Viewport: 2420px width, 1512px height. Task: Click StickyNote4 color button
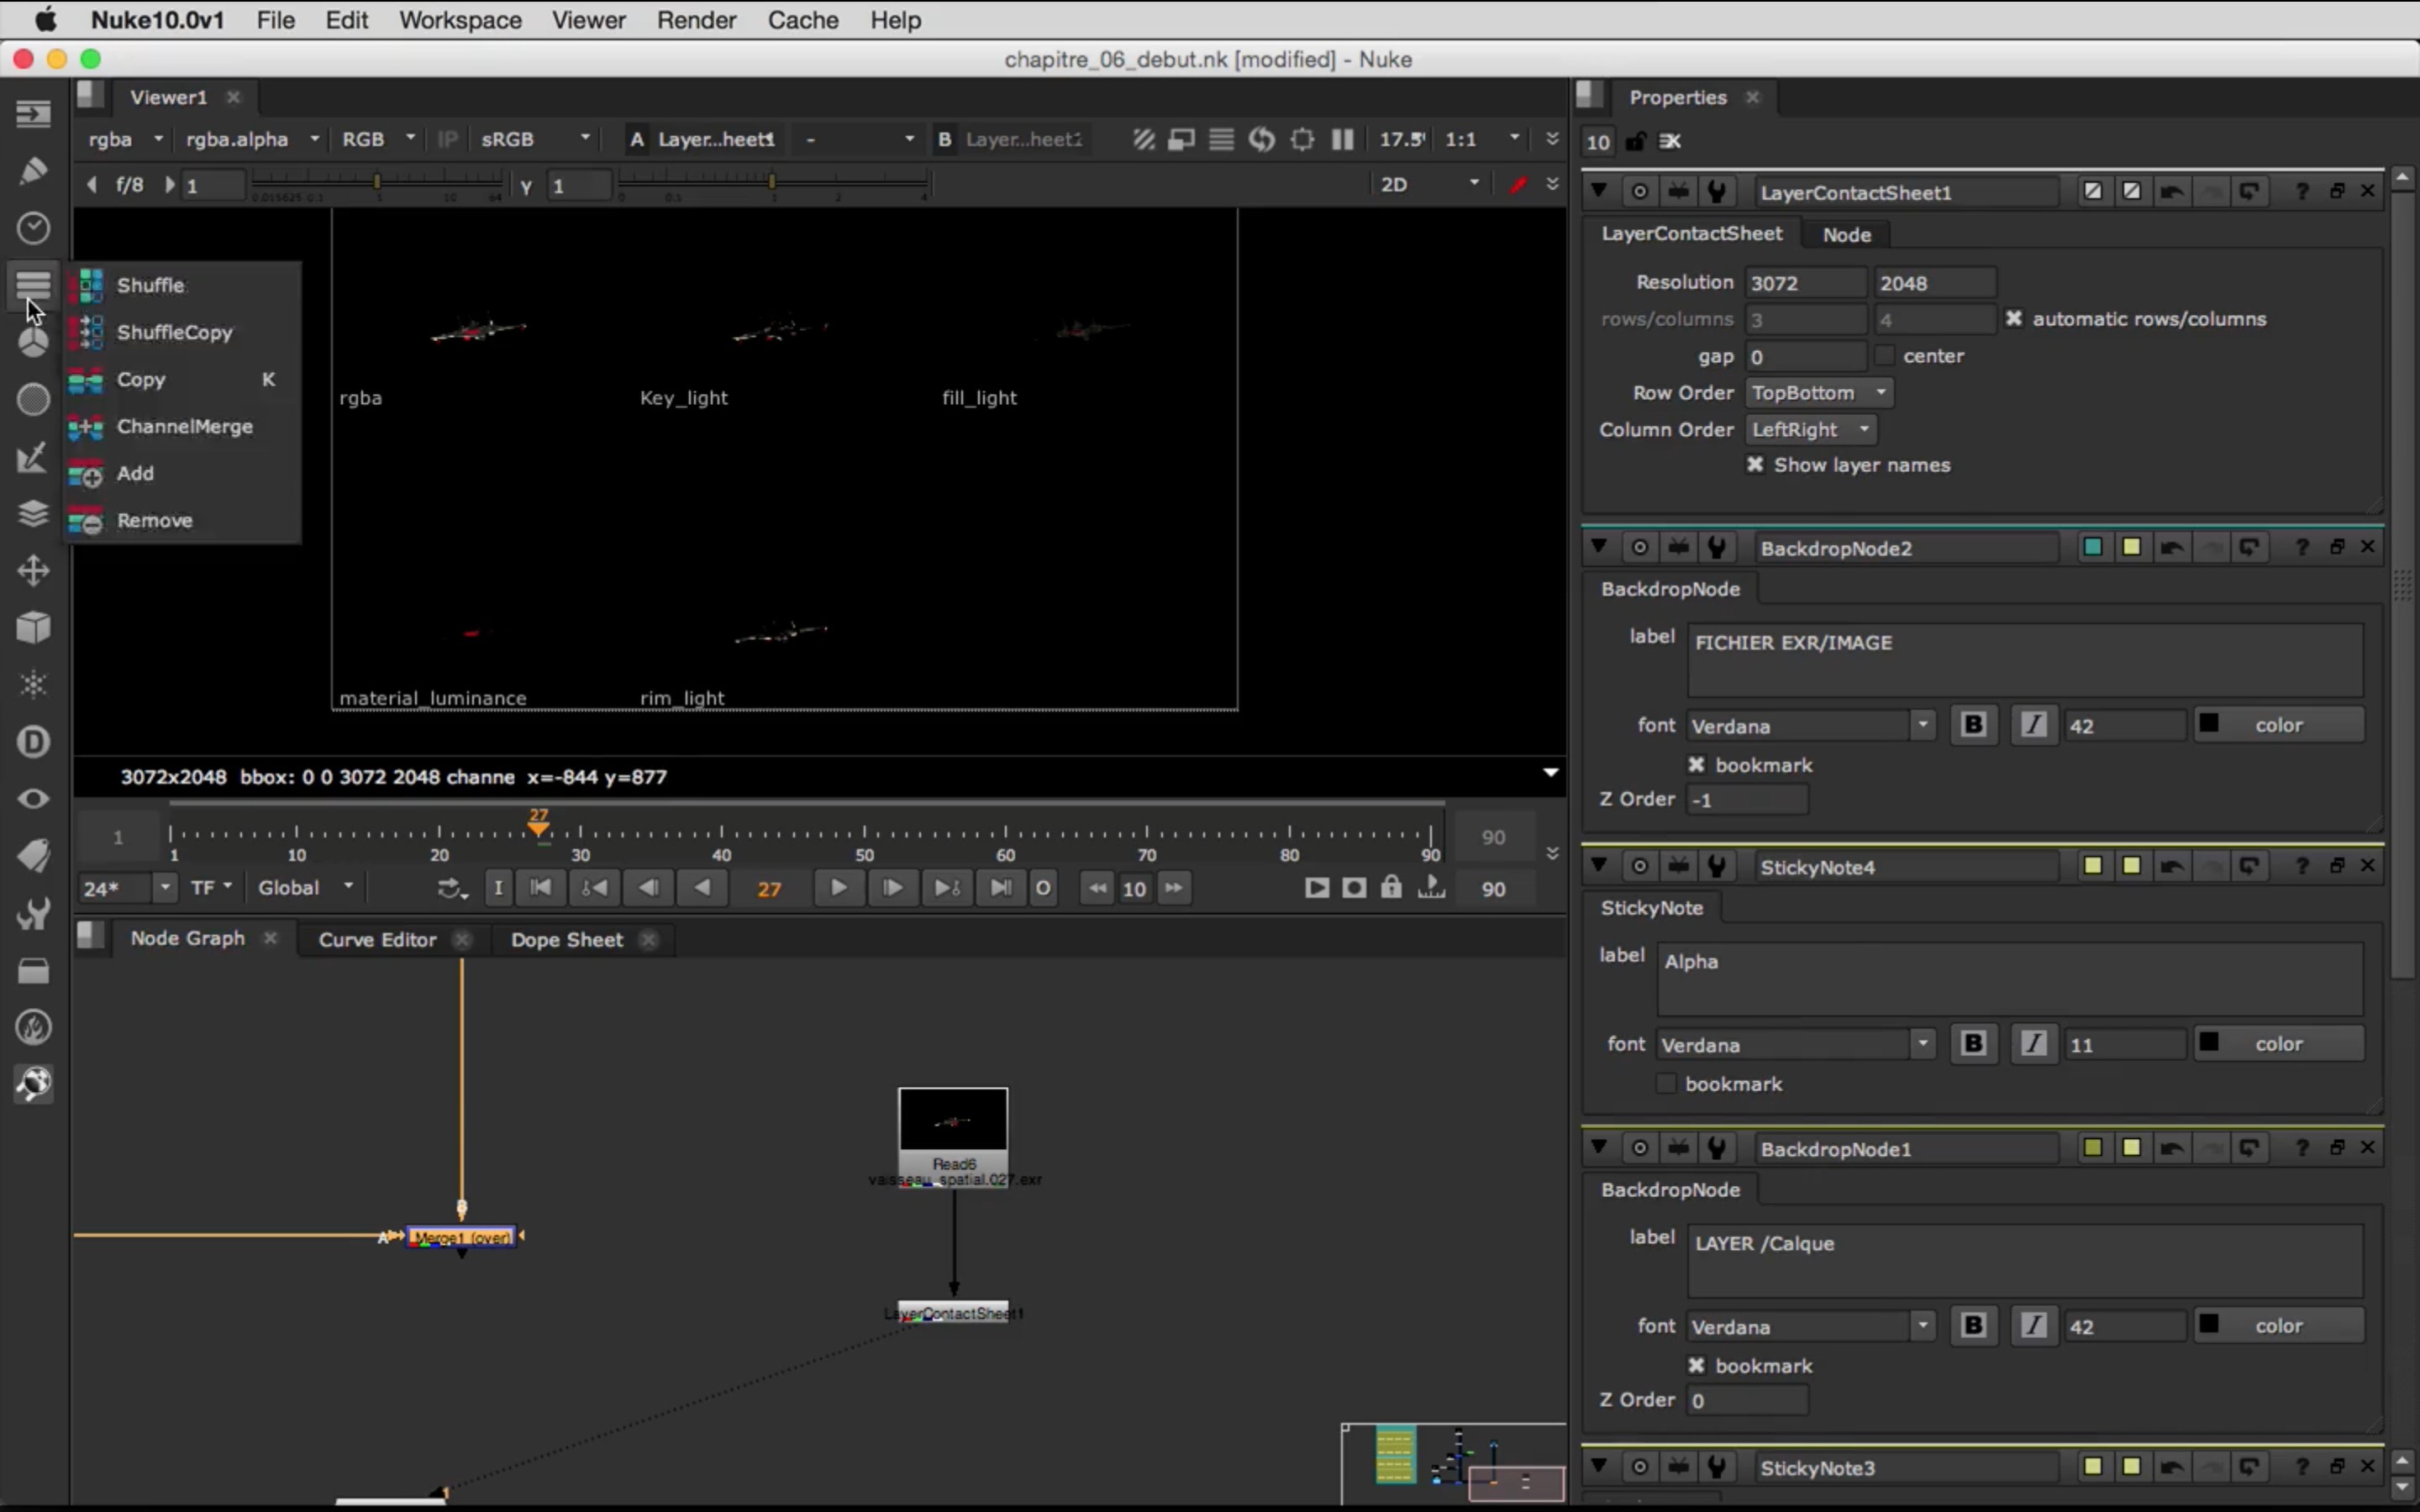point(2279,1044)
